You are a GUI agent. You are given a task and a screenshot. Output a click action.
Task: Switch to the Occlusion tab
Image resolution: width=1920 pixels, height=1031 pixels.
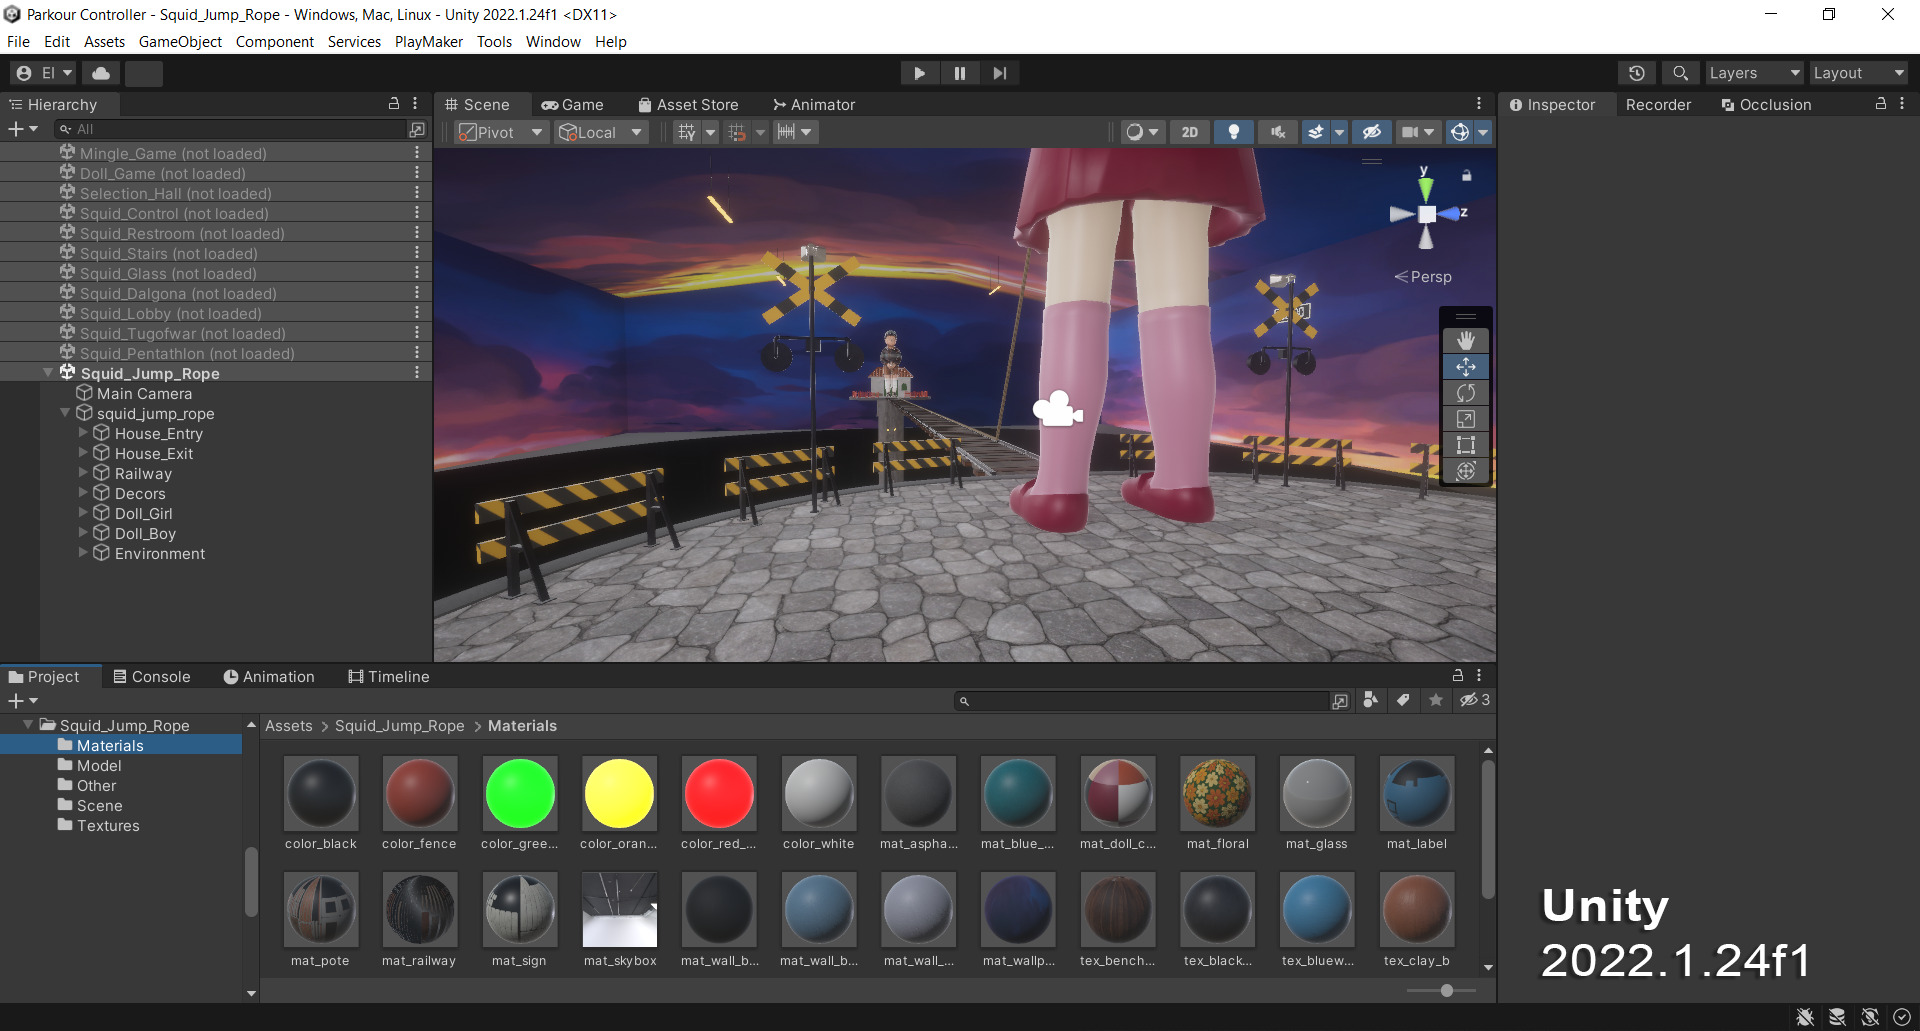(1766, 104)
